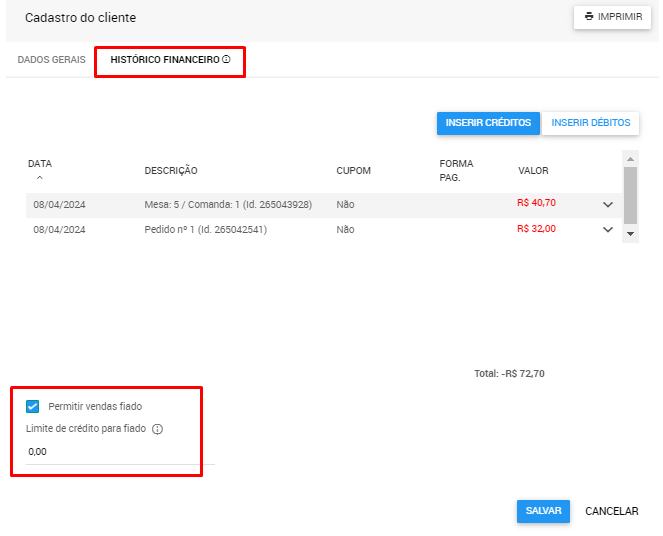Toggle the Permitir vendas fiado checkbox
Viewport: 663px width, 536px height.
coord(33,406)
